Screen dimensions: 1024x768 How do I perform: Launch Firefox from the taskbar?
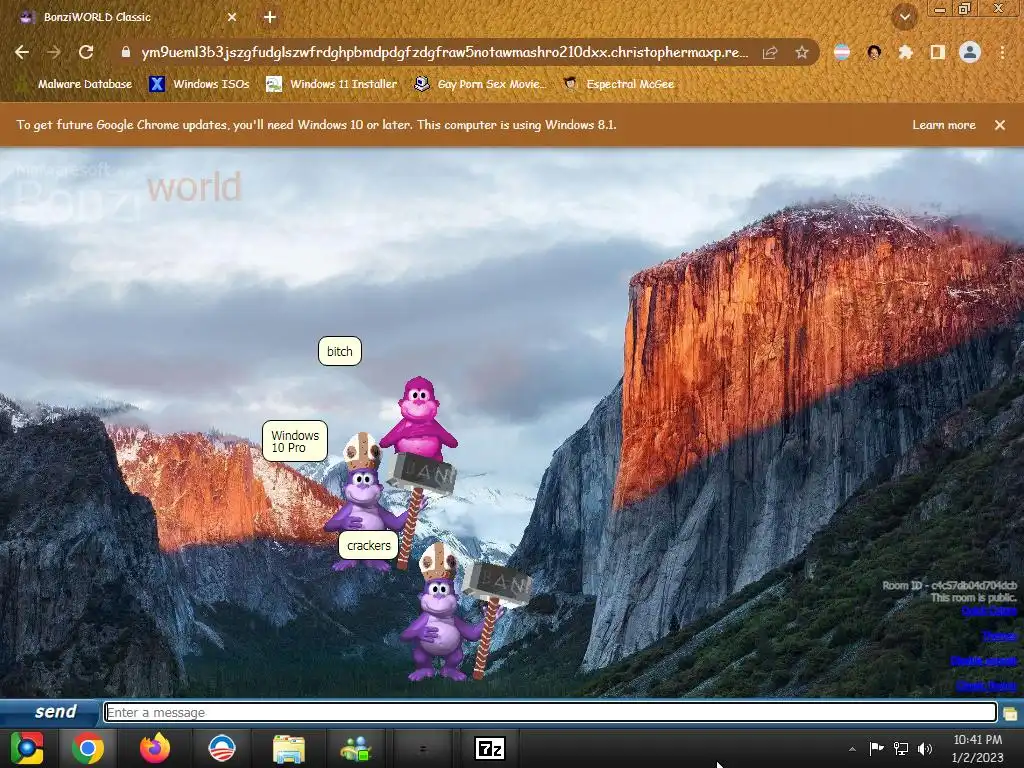(155, 748)
